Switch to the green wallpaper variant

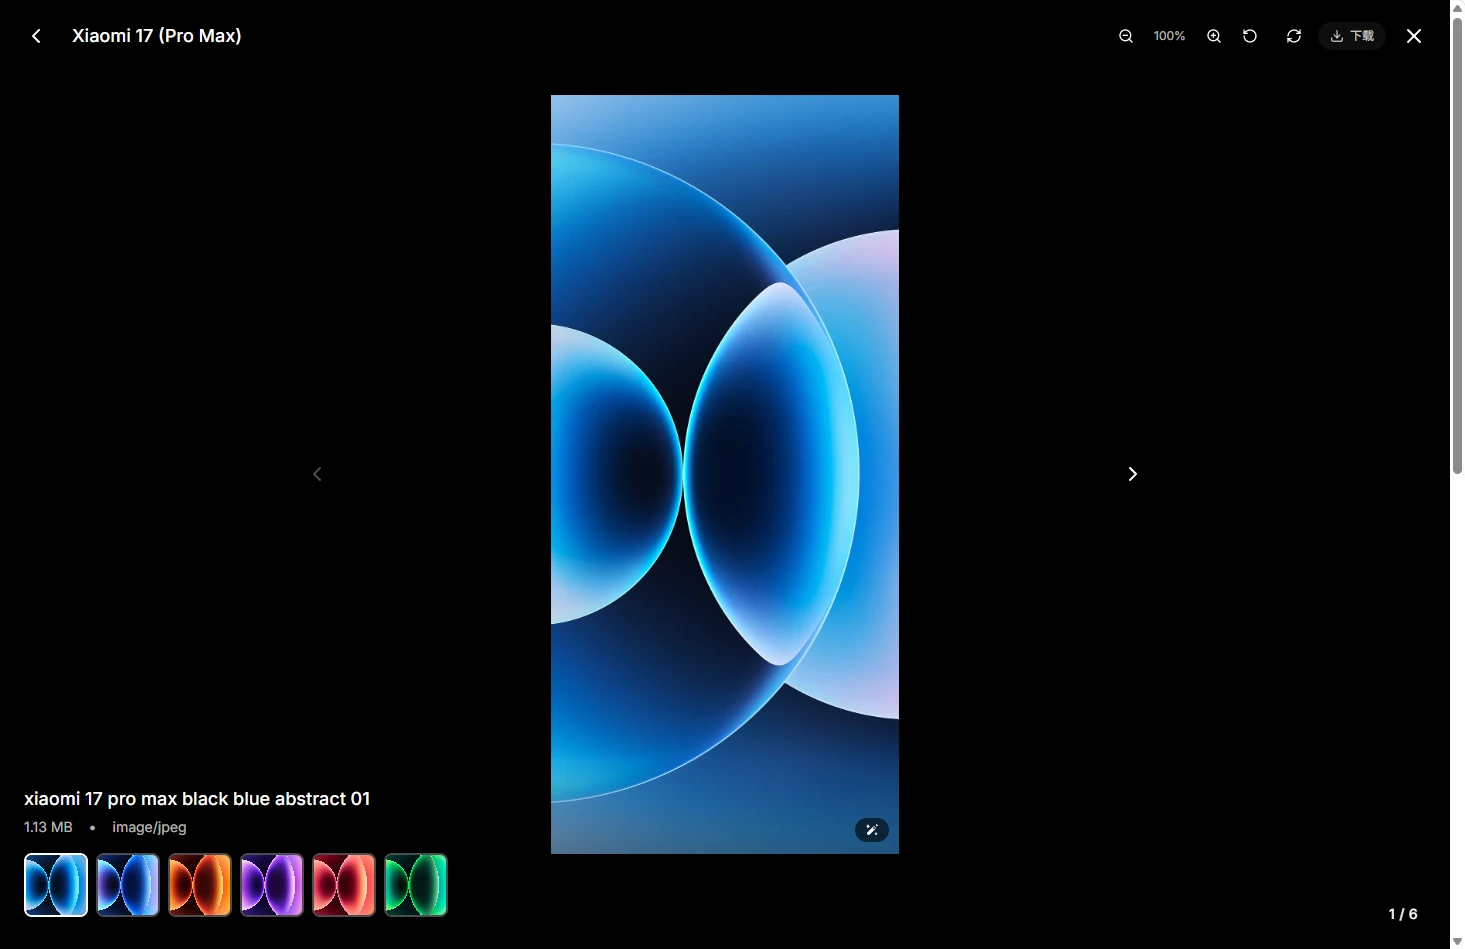coord(415,884)
